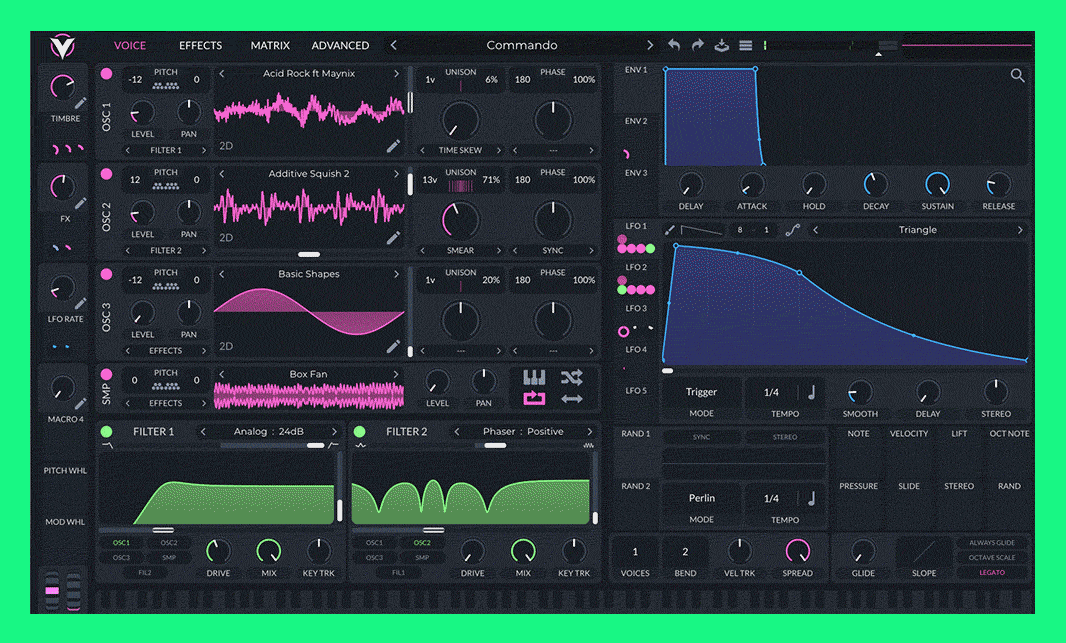Image resolution: width=1066 pixels, height=643 pixels.
Task: Open the hamburger menu icon beside the preset name
Action: pos(745,45)
